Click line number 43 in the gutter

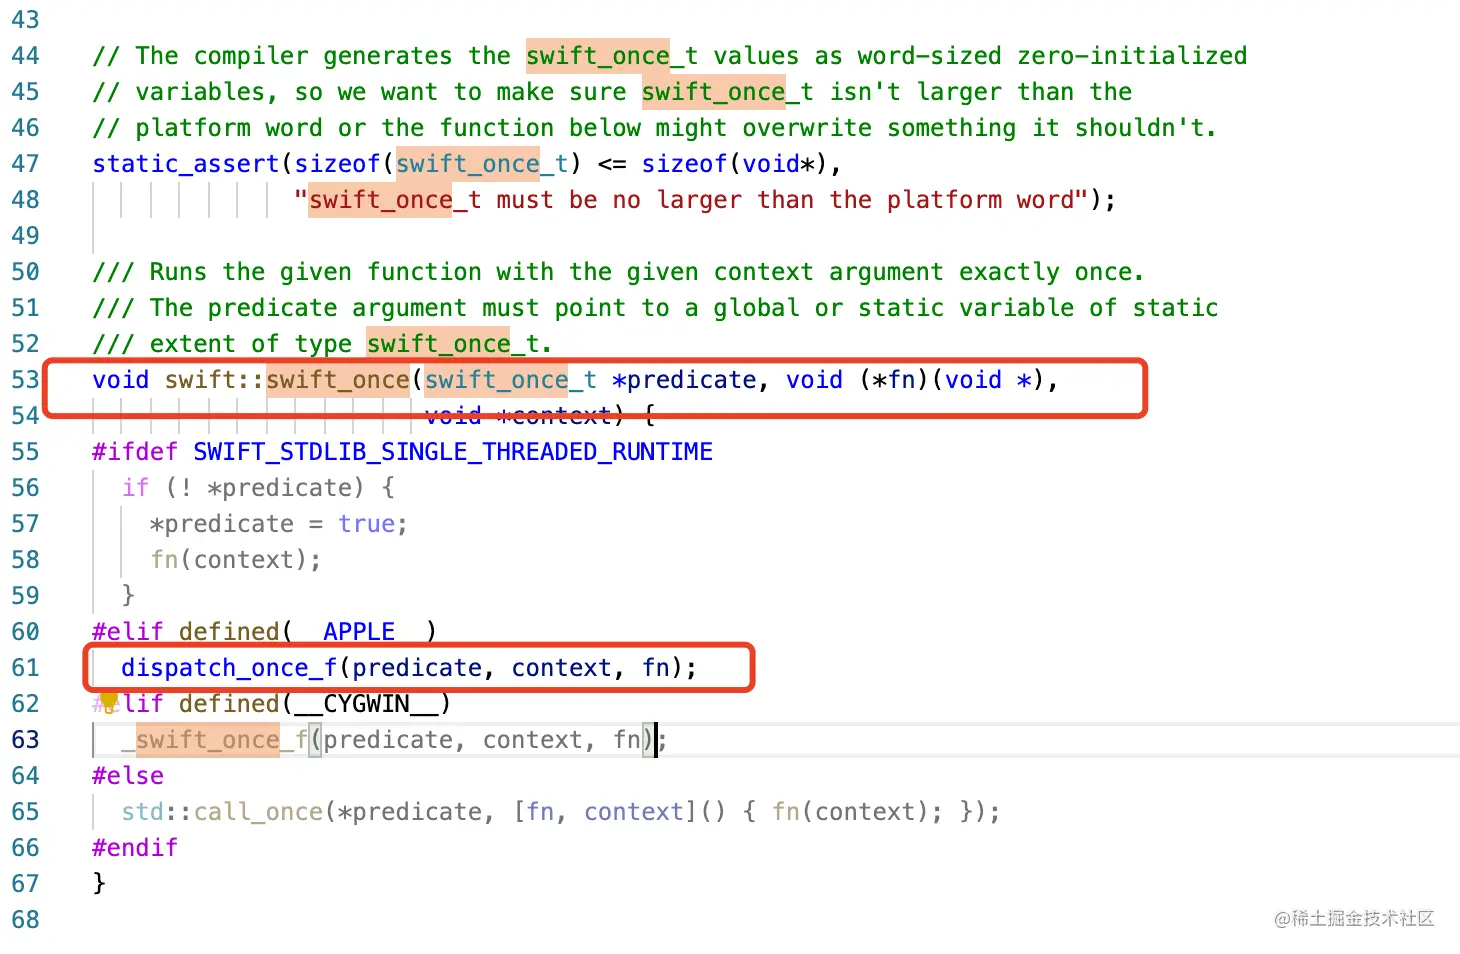pyautogui.click(x=25, y=20)
